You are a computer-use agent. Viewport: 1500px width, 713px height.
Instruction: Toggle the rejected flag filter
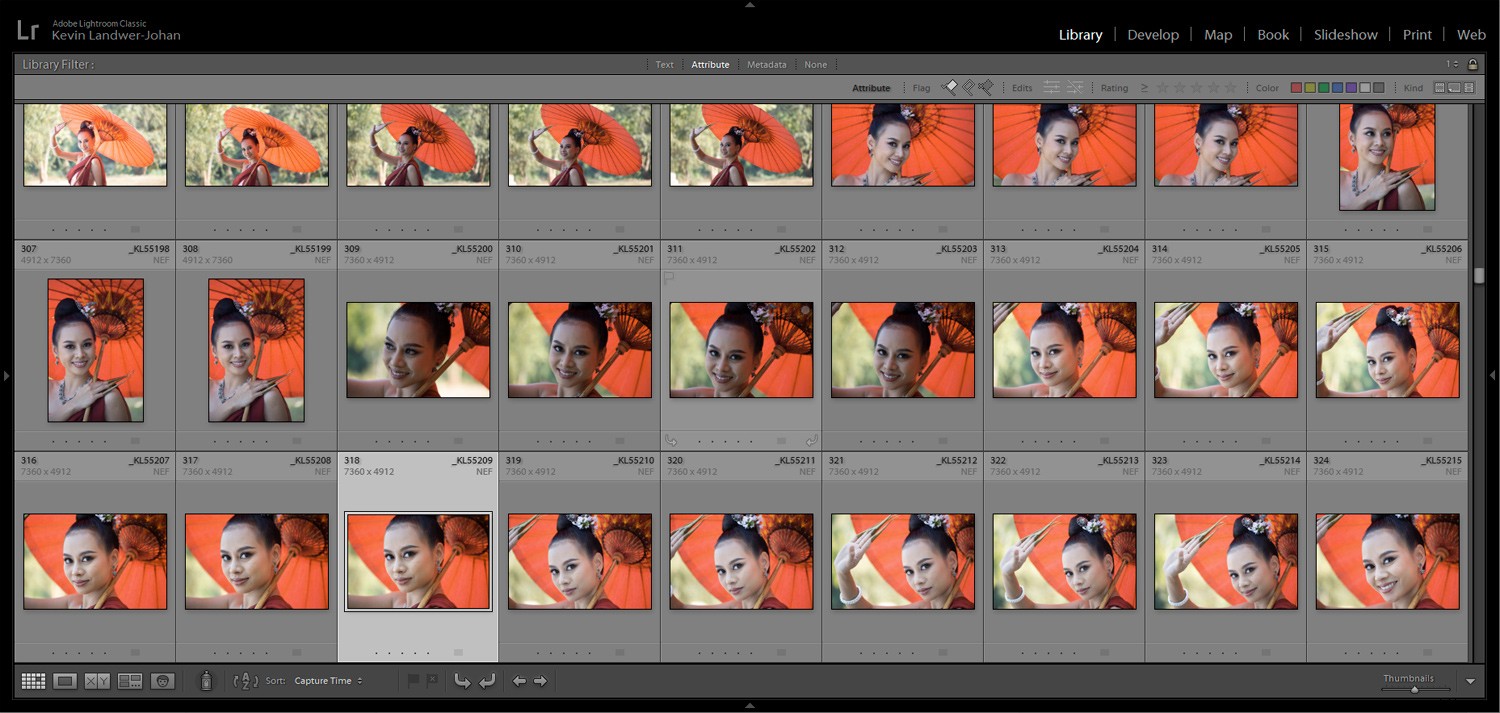(986, 87)
